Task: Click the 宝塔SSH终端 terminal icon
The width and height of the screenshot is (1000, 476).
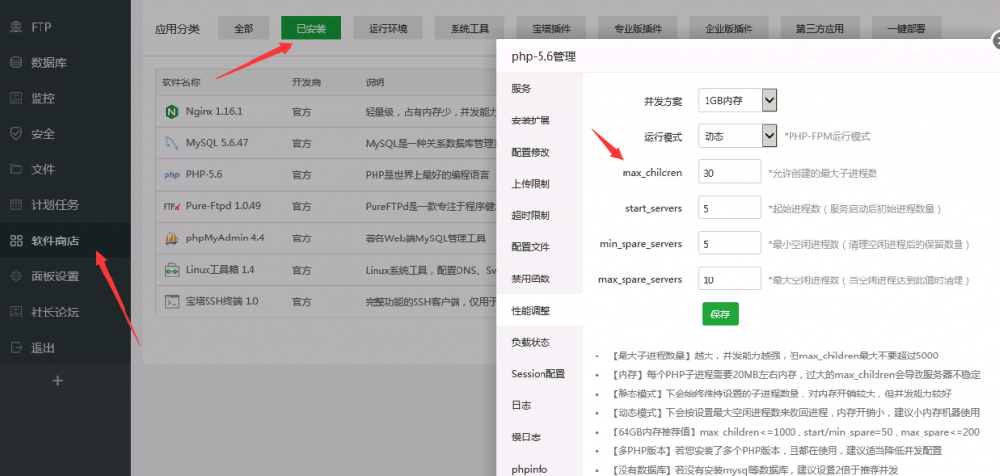Action: coord(172,301)
